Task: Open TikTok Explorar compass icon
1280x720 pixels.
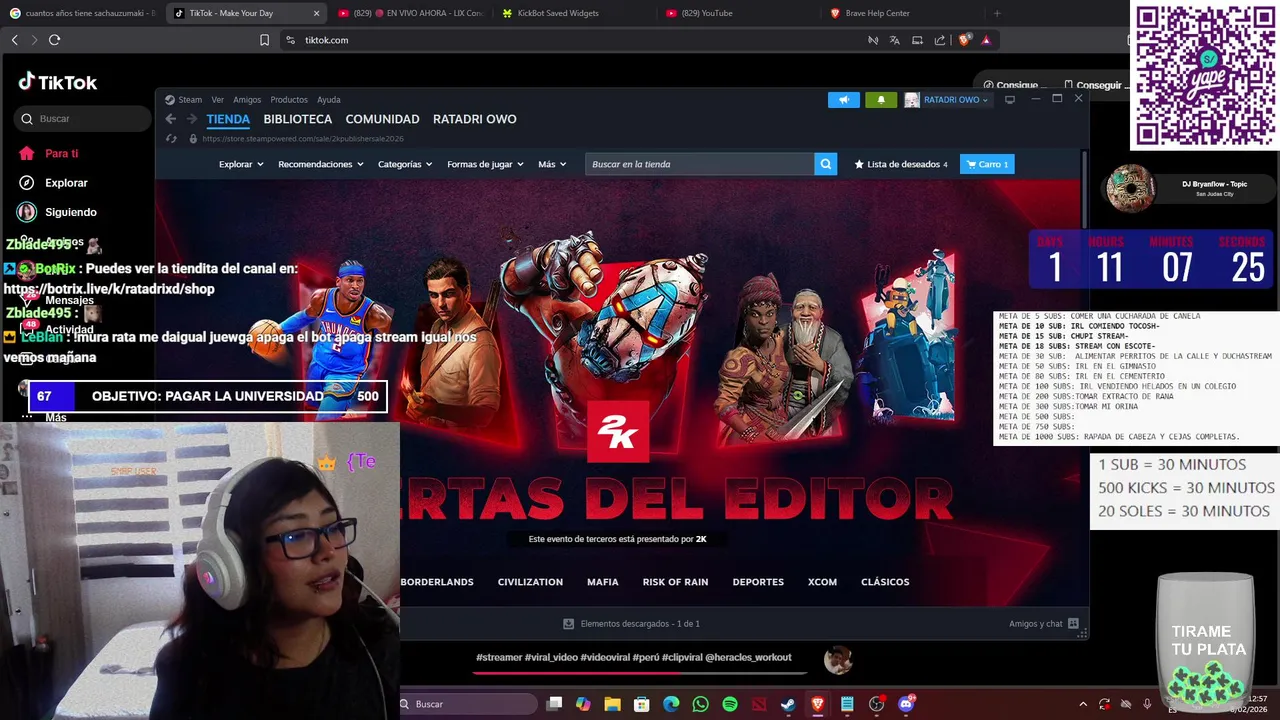Action: 27,183
